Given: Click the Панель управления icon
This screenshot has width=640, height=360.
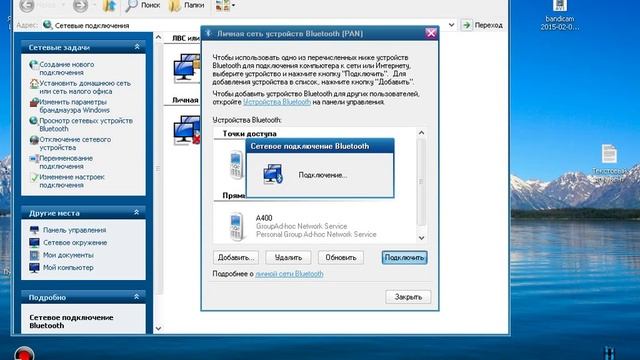Looking at the screenshot, I should point(34,230).
